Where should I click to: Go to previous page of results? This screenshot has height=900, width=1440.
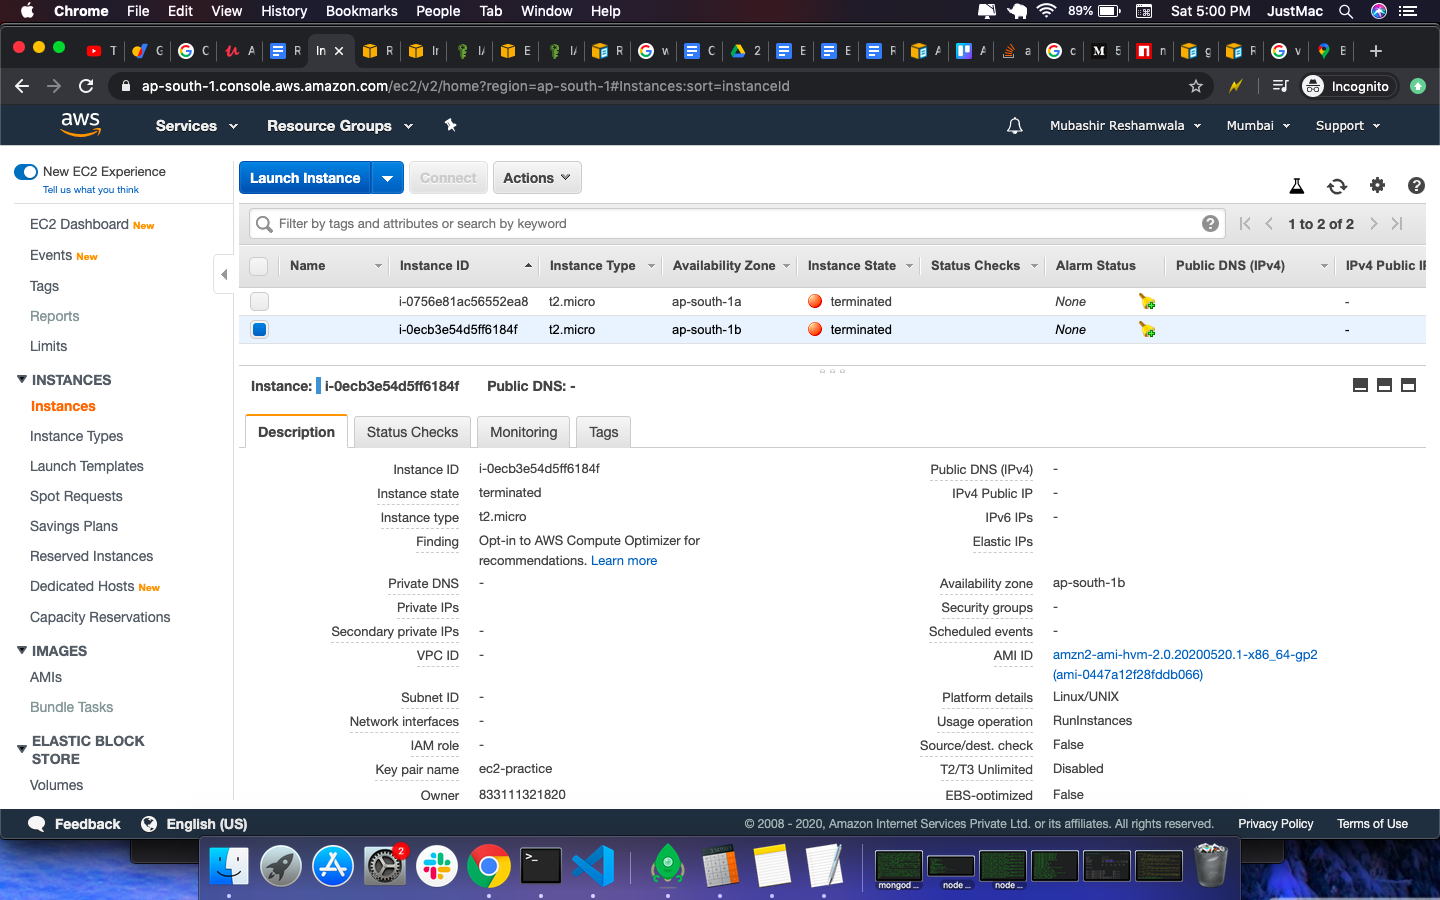click(1269, 224)
